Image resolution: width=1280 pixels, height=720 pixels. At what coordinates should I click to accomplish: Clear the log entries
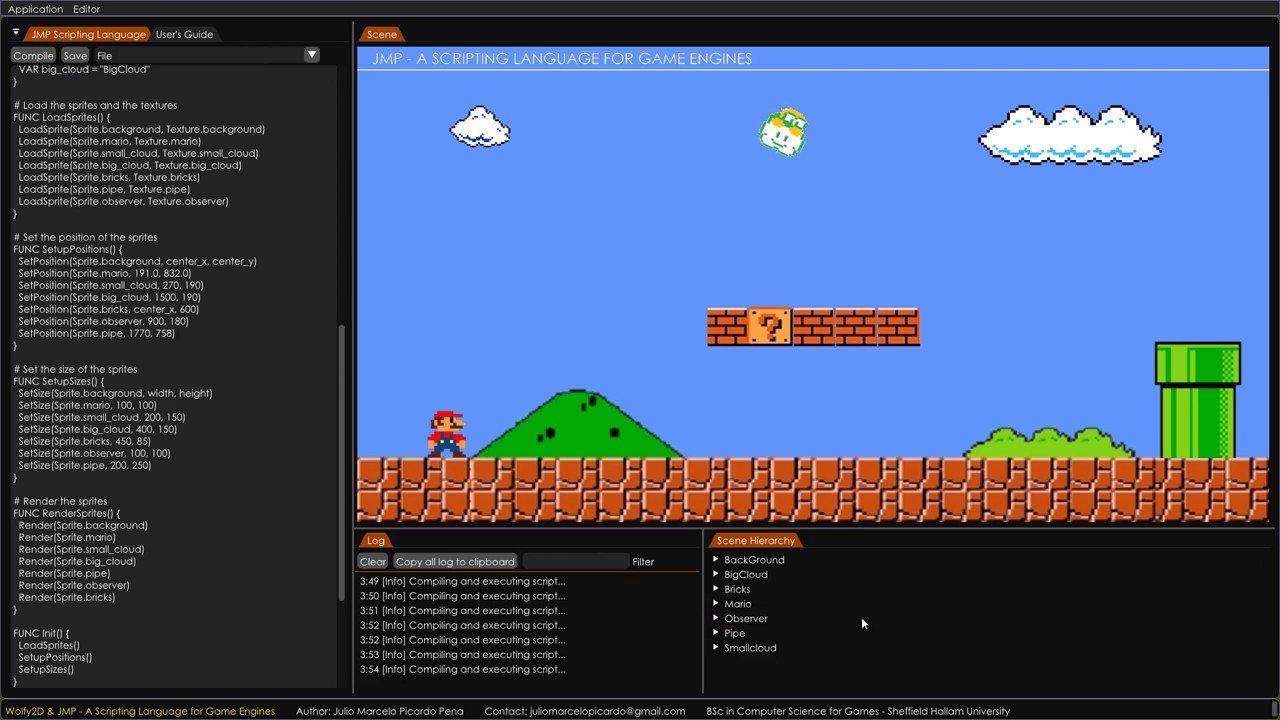pos(372,562)
